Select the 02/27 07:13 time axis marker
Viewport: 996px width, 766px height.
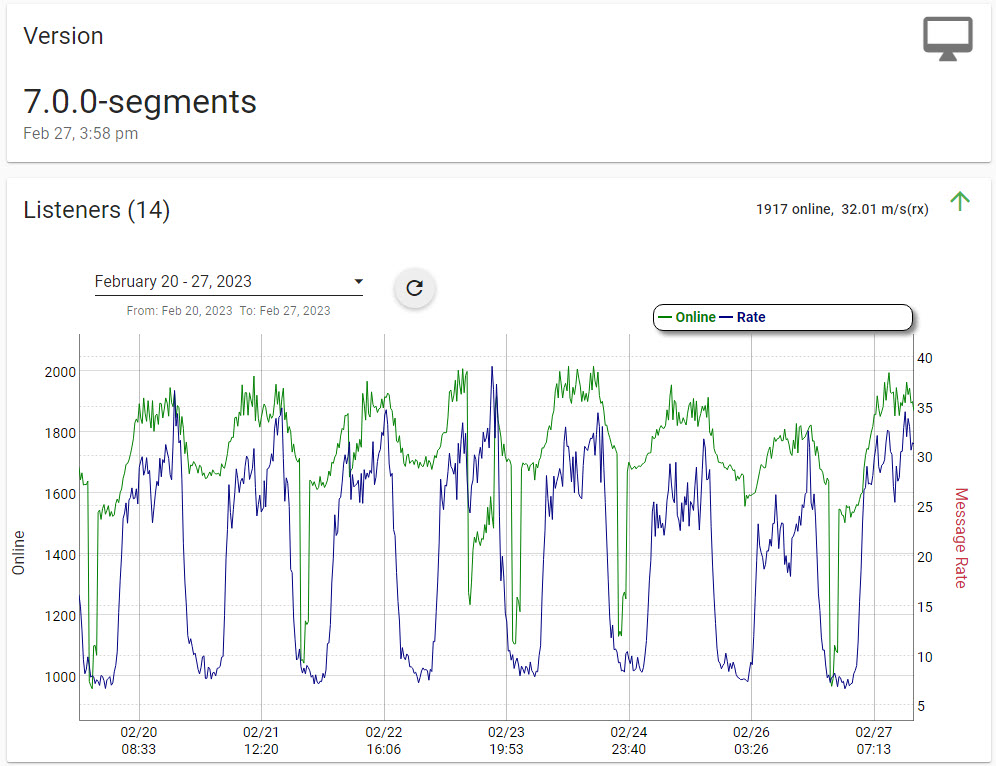click(874, 740)
